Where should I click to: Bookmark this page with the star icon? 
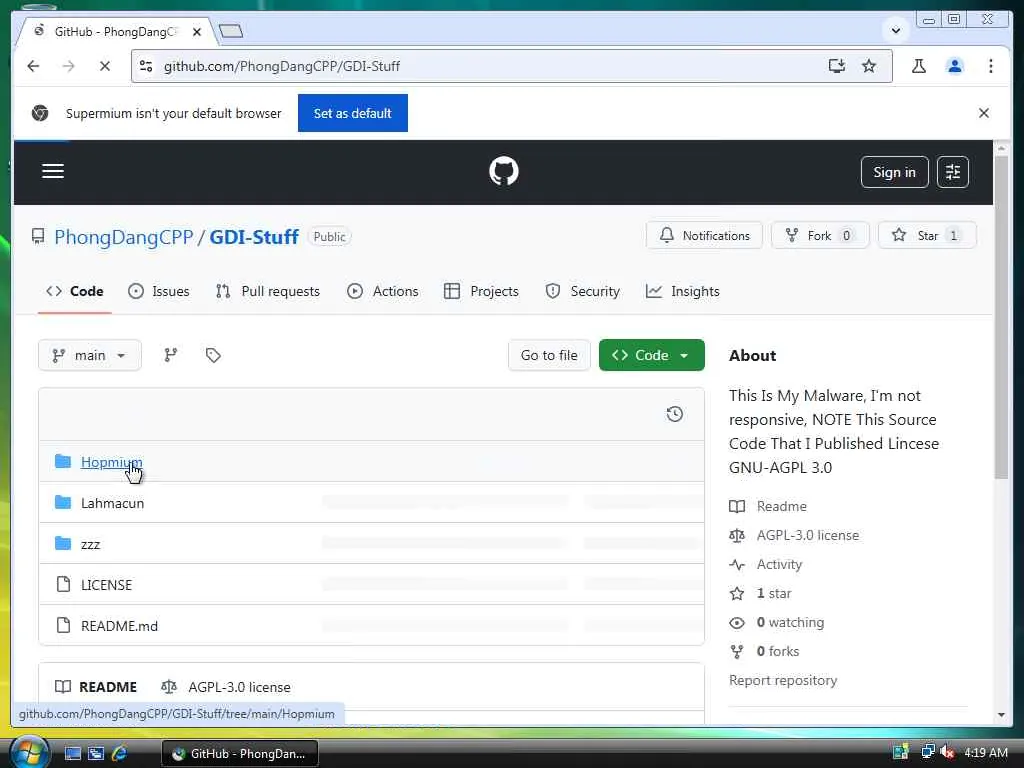click(869, 66)
